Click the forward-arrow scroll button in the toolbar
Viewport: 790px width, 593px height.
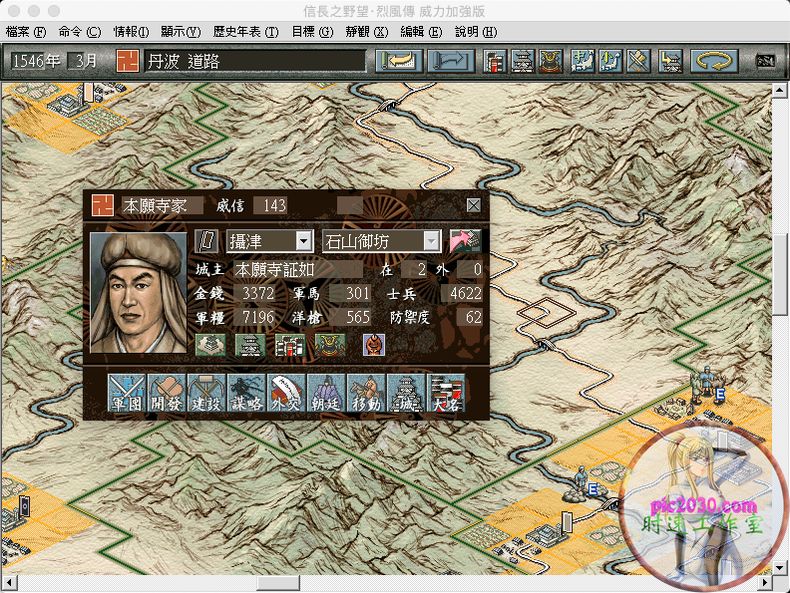451,61
